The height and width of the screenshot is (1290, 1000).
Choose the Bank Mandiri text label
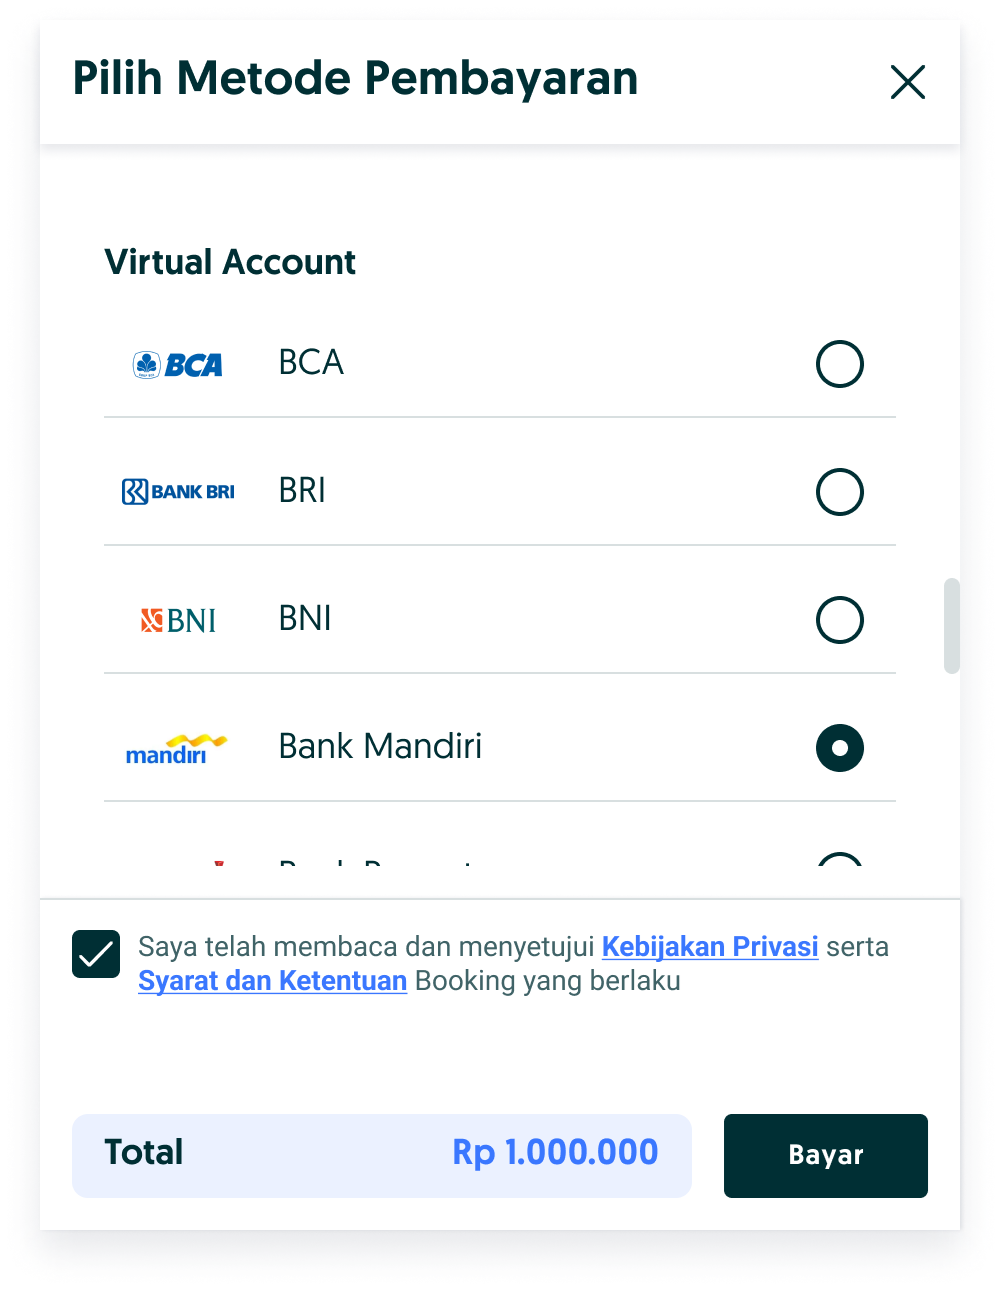[x=380, y=747]
